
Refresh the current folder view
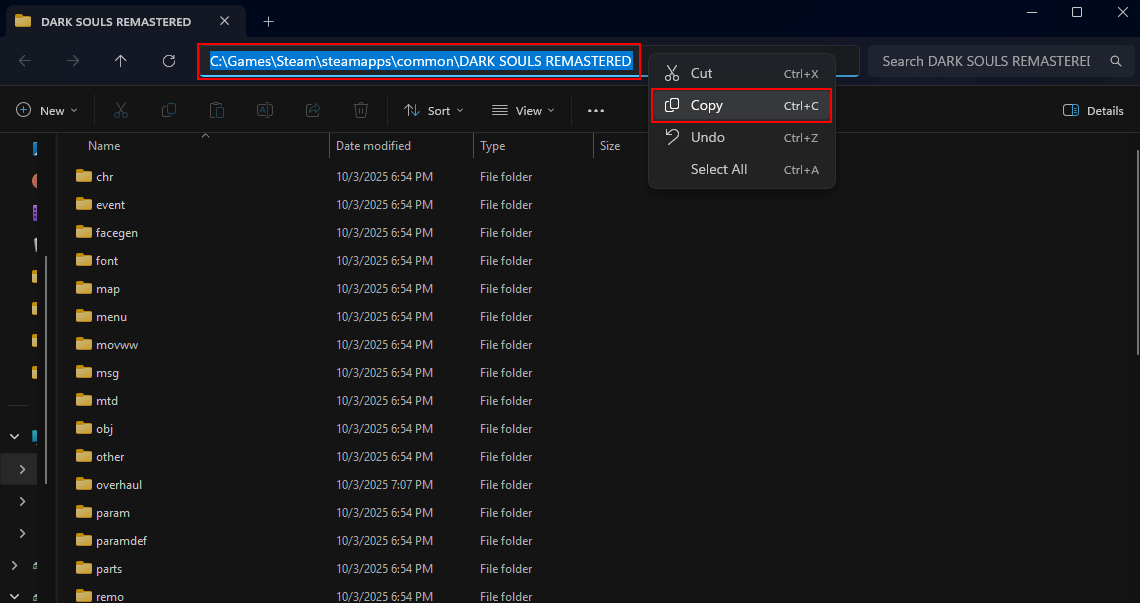(169, 61)
